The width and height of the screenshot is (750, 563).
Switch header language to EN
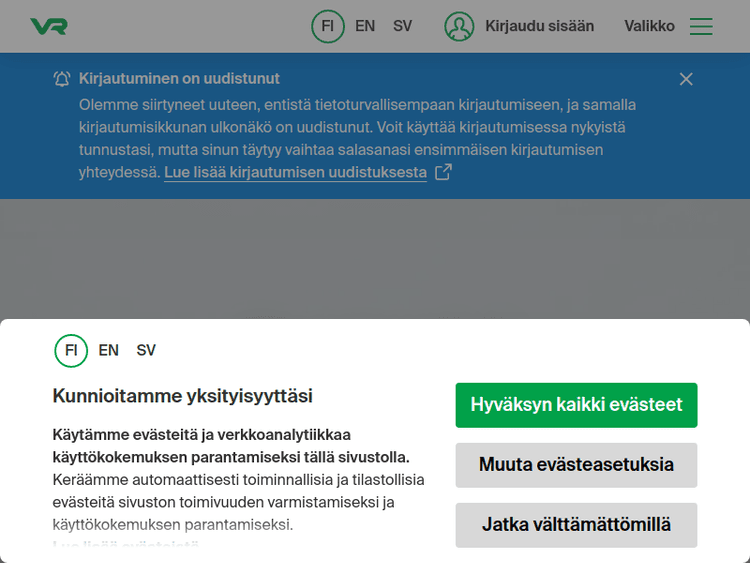[365, 27]
